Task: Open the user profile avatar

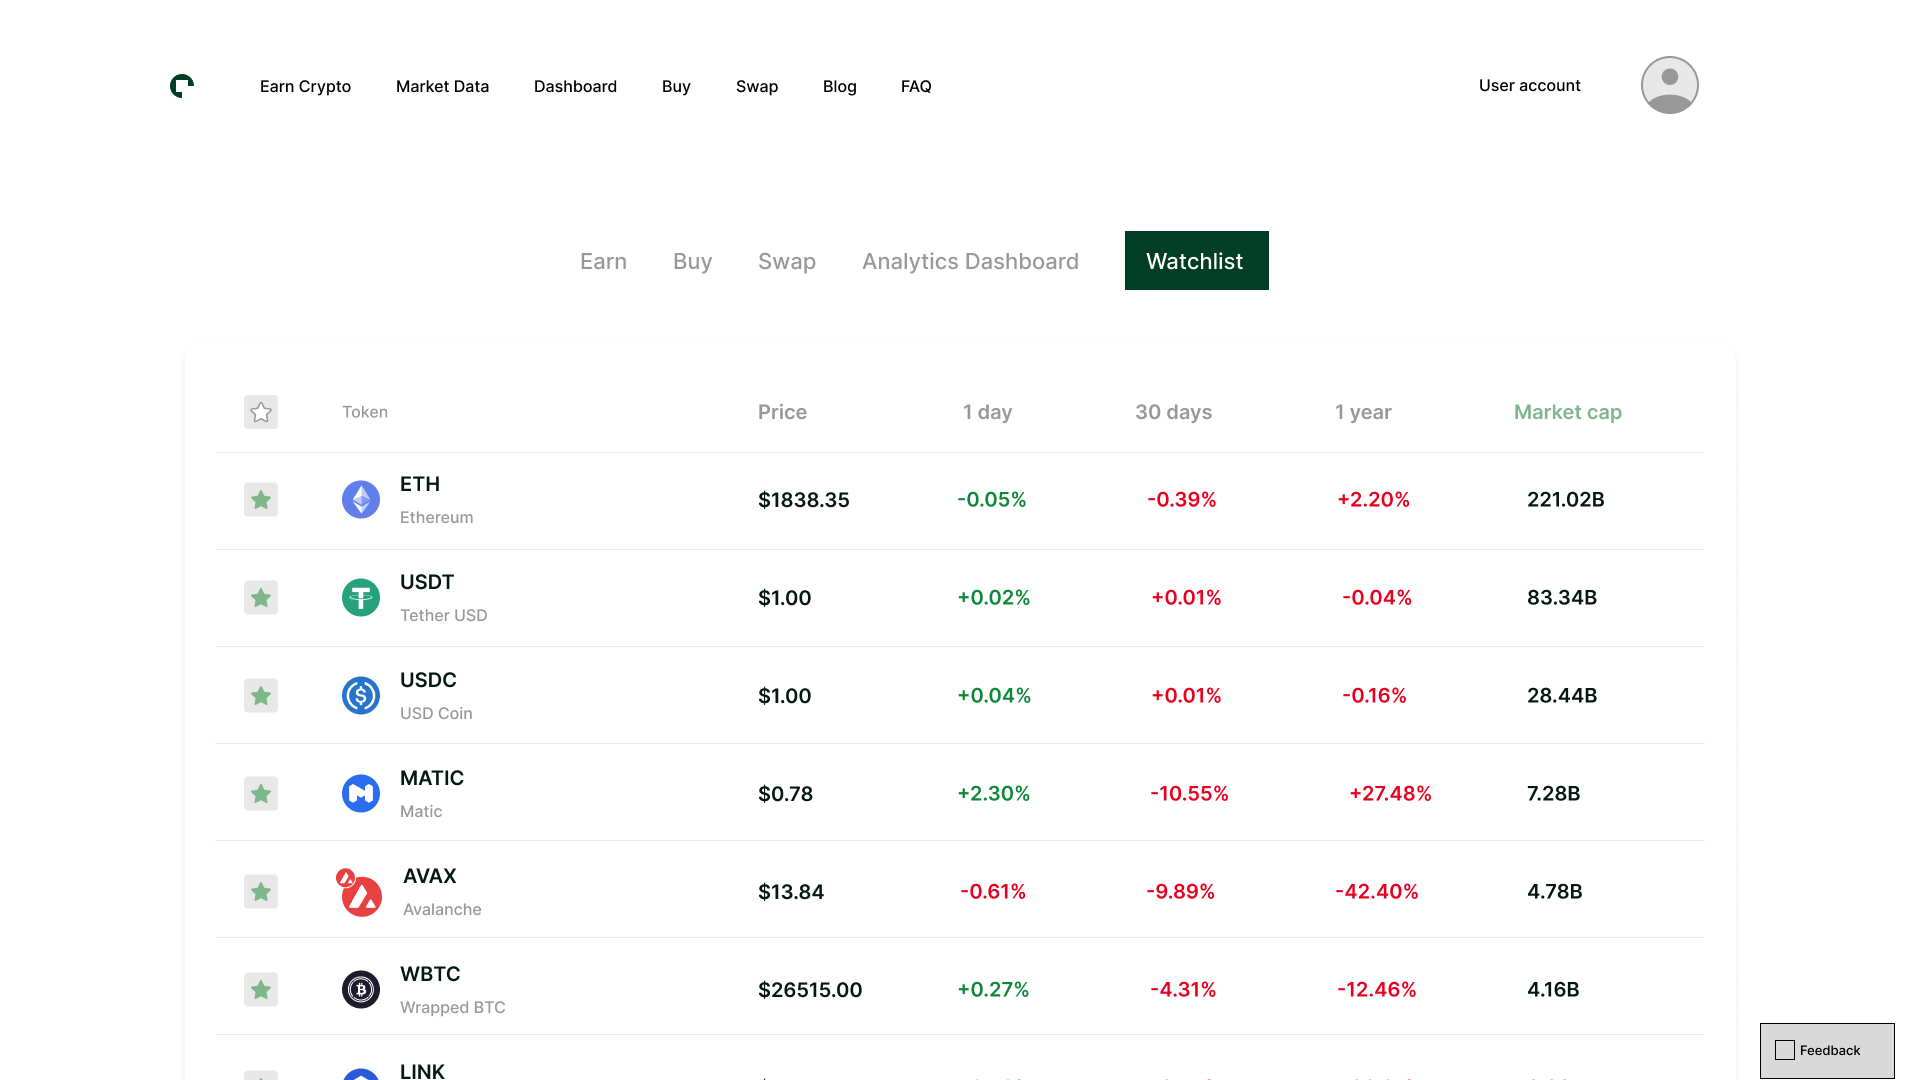Action: pyautogui.click(x=1669, y=85)
